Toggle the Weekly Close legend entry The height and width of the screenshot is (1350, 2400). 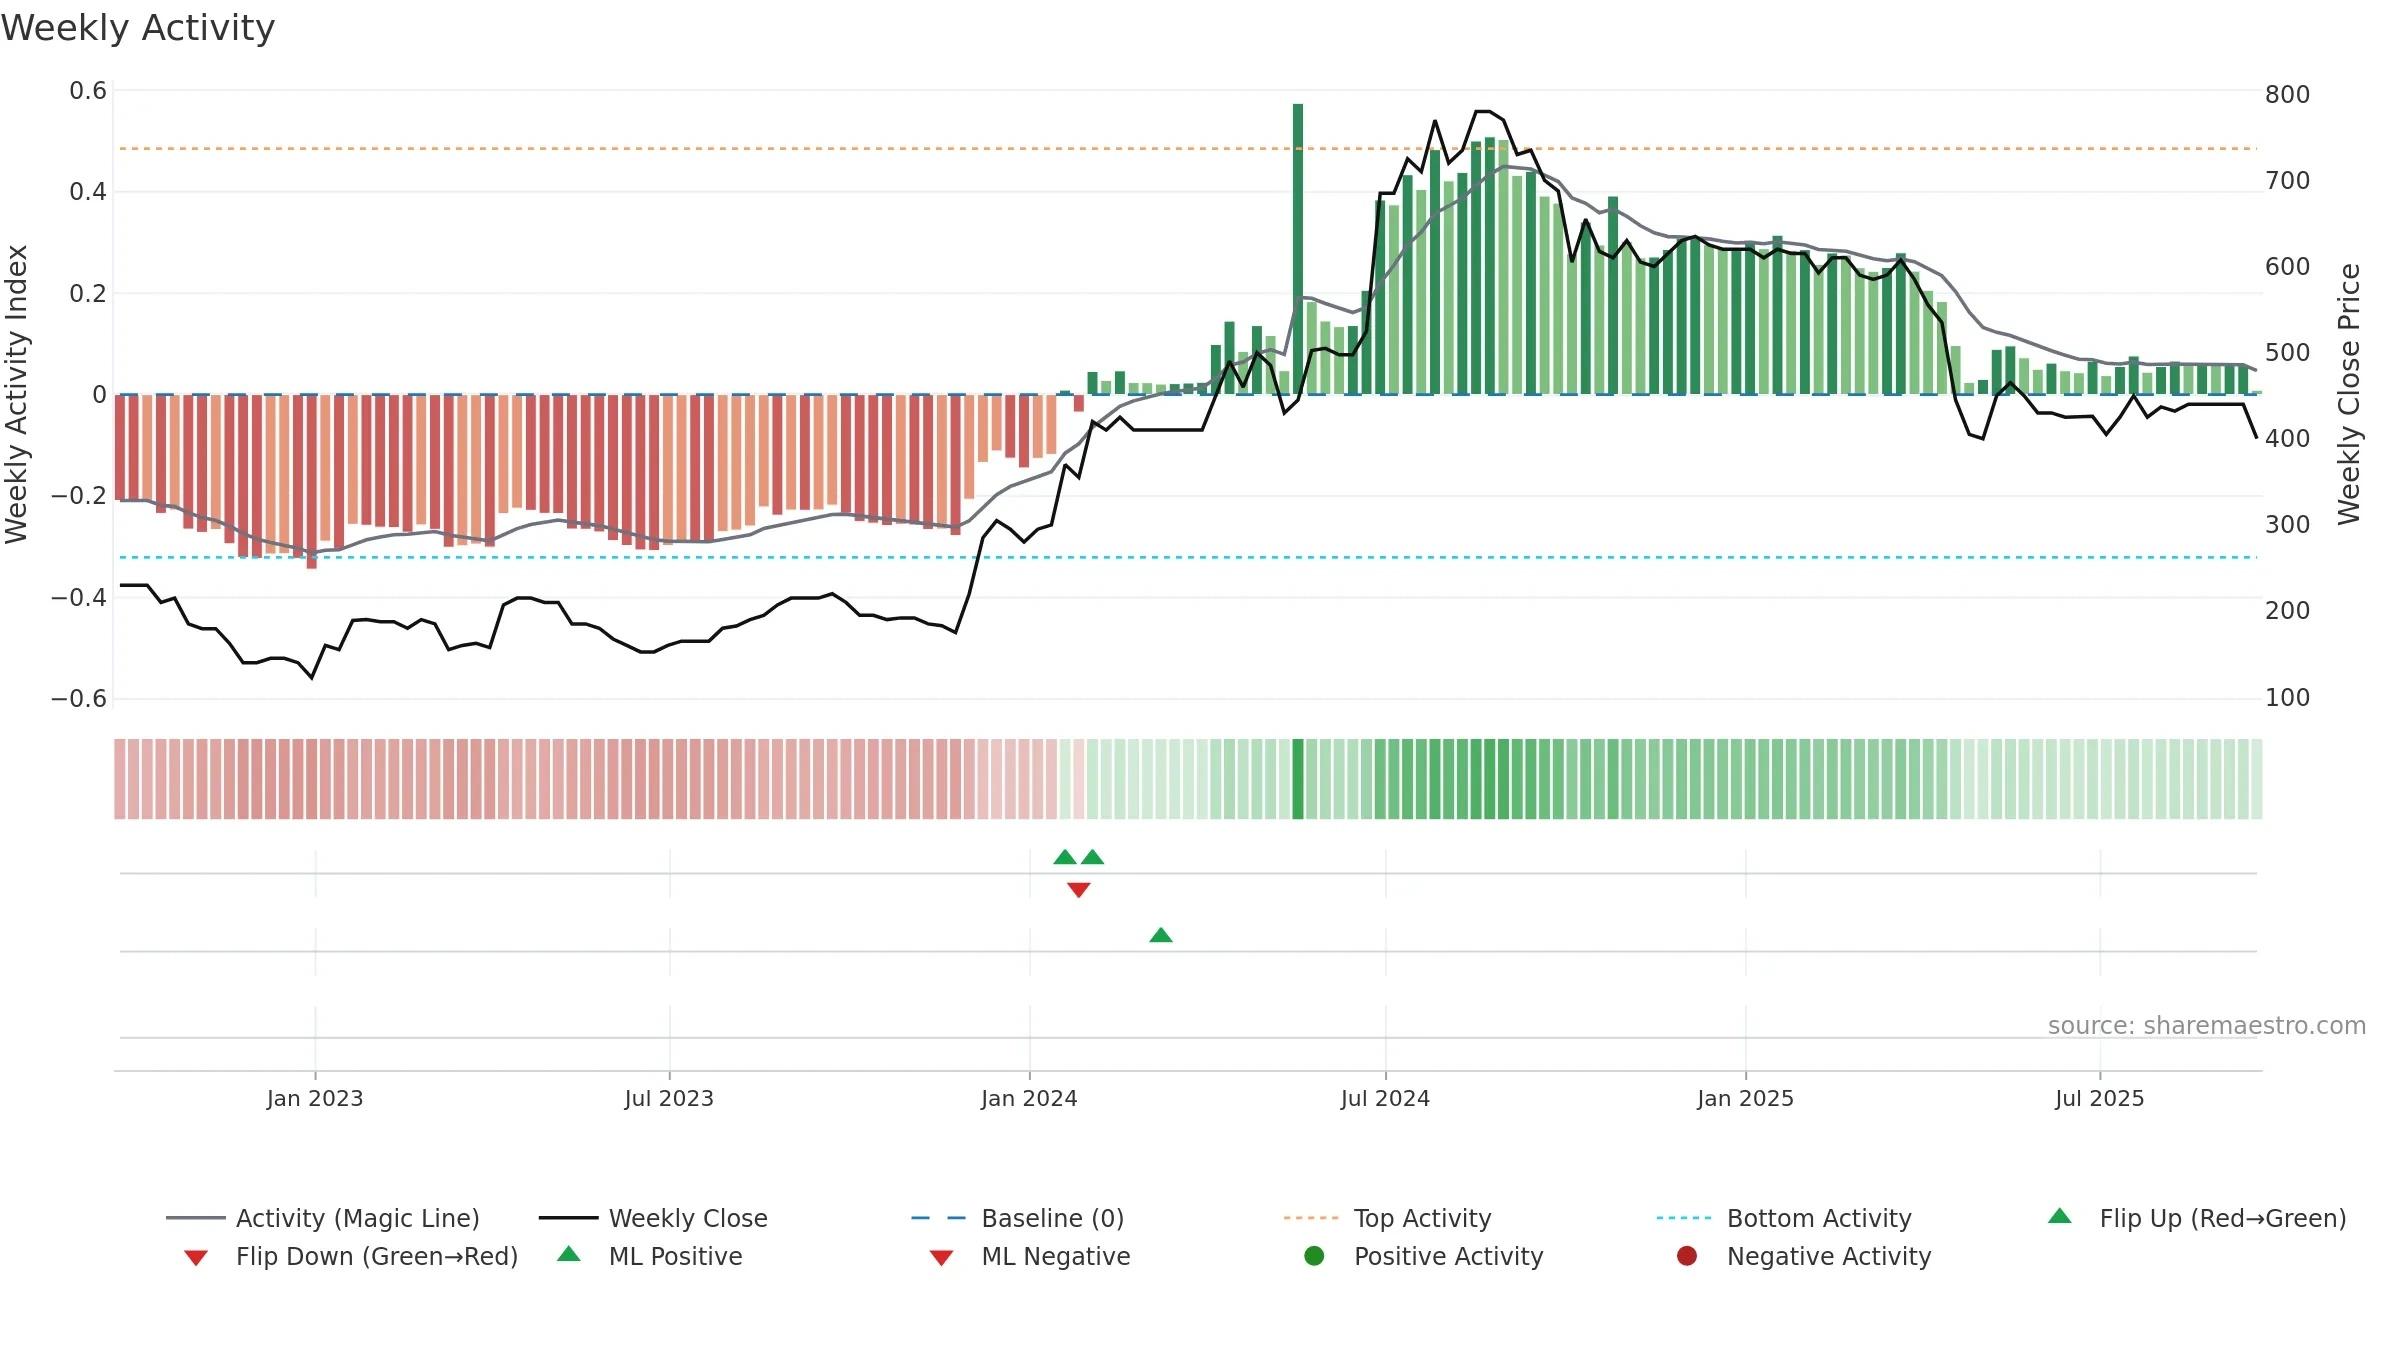[x=653, y=1218]
